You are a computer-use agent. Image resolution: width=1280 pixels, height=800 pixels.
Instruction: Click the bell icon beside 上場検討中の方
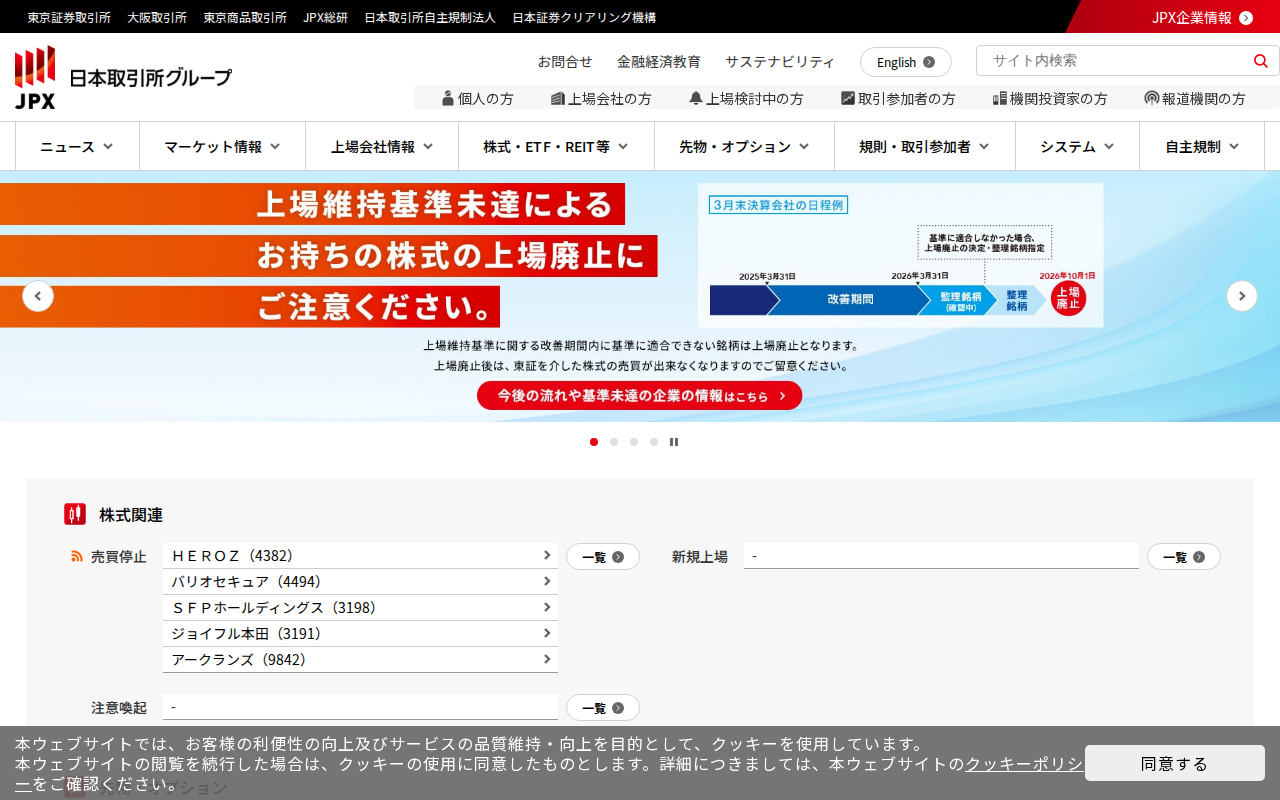[x=696, y=98]
